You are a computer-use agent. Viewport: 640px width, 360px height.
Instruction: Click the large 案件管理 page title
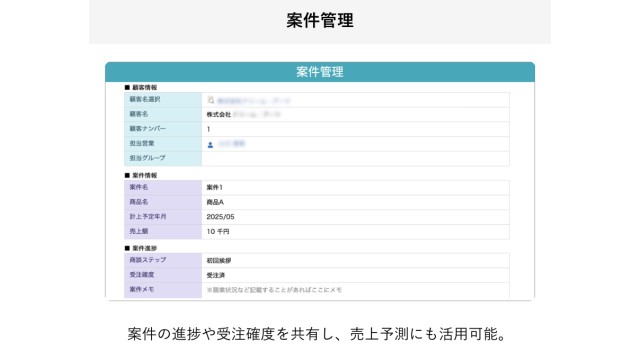click(x=320, y=20)
